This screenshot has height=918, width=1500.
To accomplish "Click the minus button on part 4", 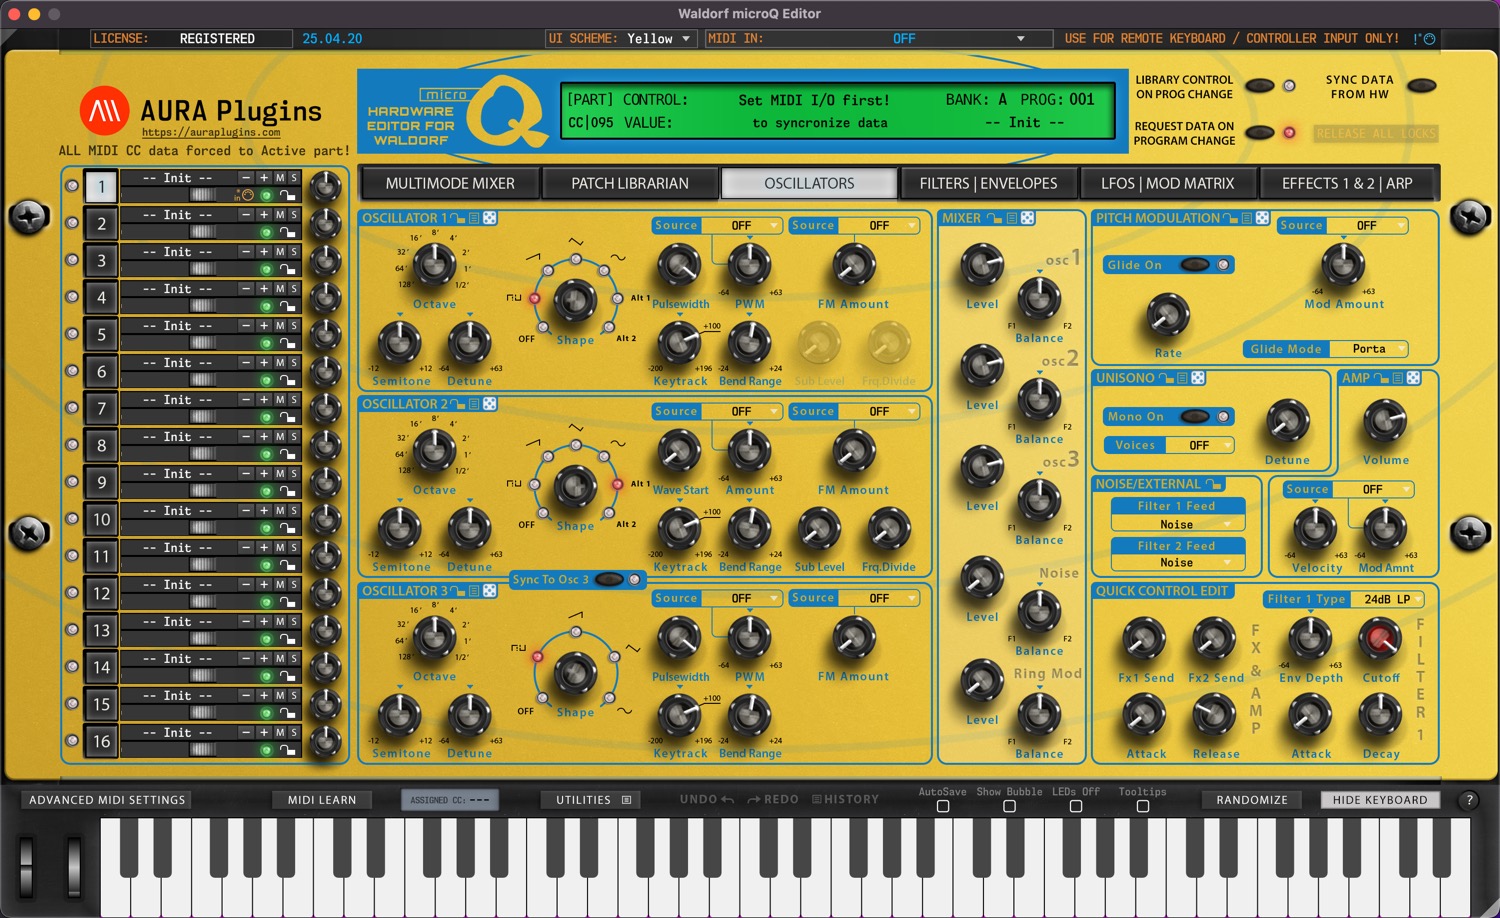I will tap(246, 289).
